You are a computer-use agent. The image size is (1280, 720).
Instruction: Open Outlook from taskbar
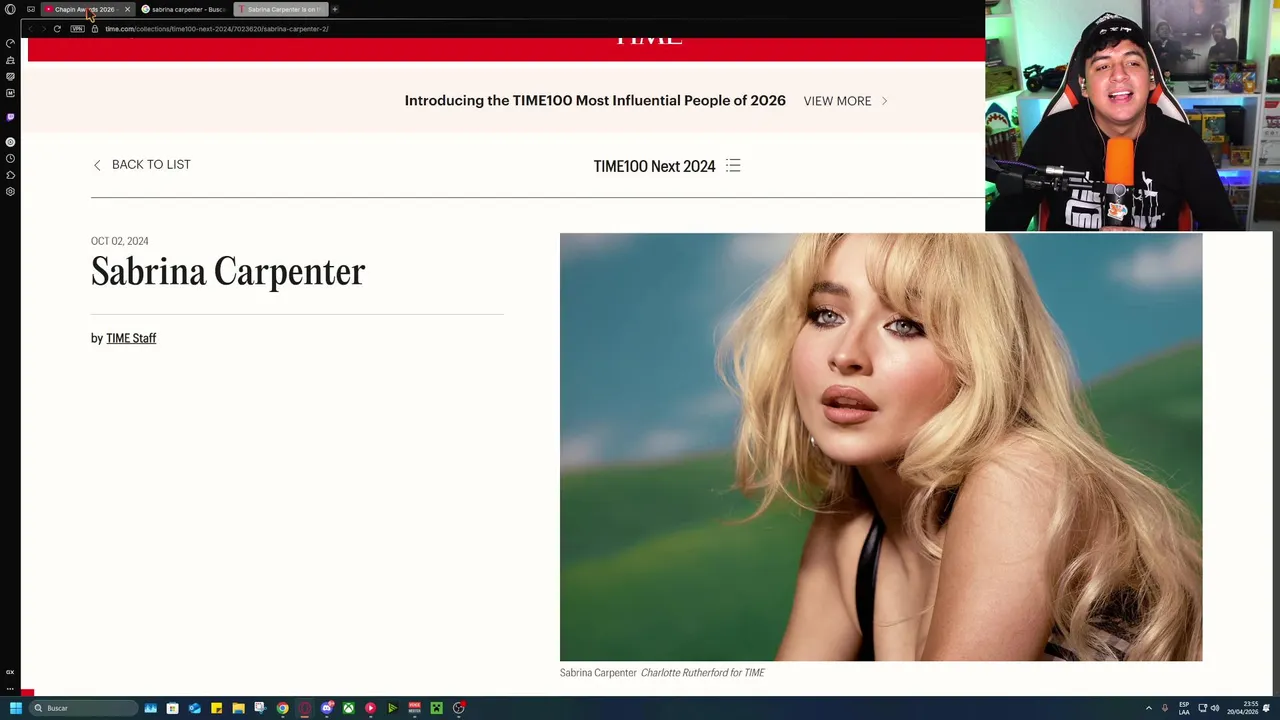pos(195,708)
